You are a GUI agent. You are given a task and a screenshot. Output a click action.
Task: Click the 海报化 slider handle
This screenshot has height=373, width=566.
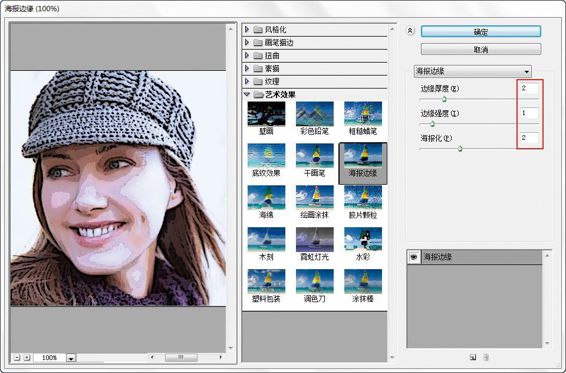460,148
